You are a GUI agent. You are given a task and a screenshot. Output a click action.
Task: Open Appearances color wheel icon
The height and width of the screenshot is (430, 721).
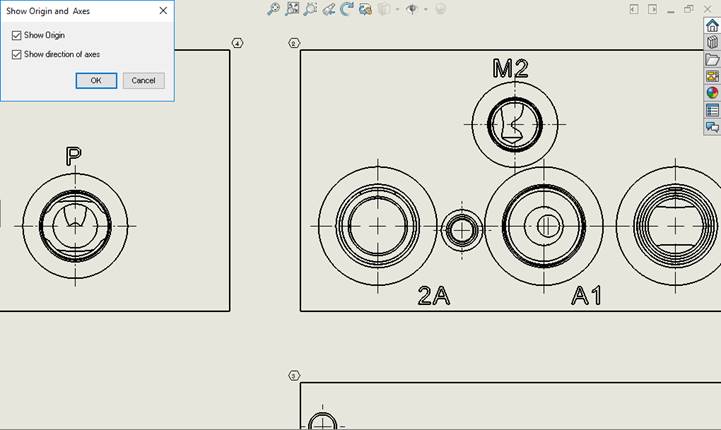click(712, 93)
